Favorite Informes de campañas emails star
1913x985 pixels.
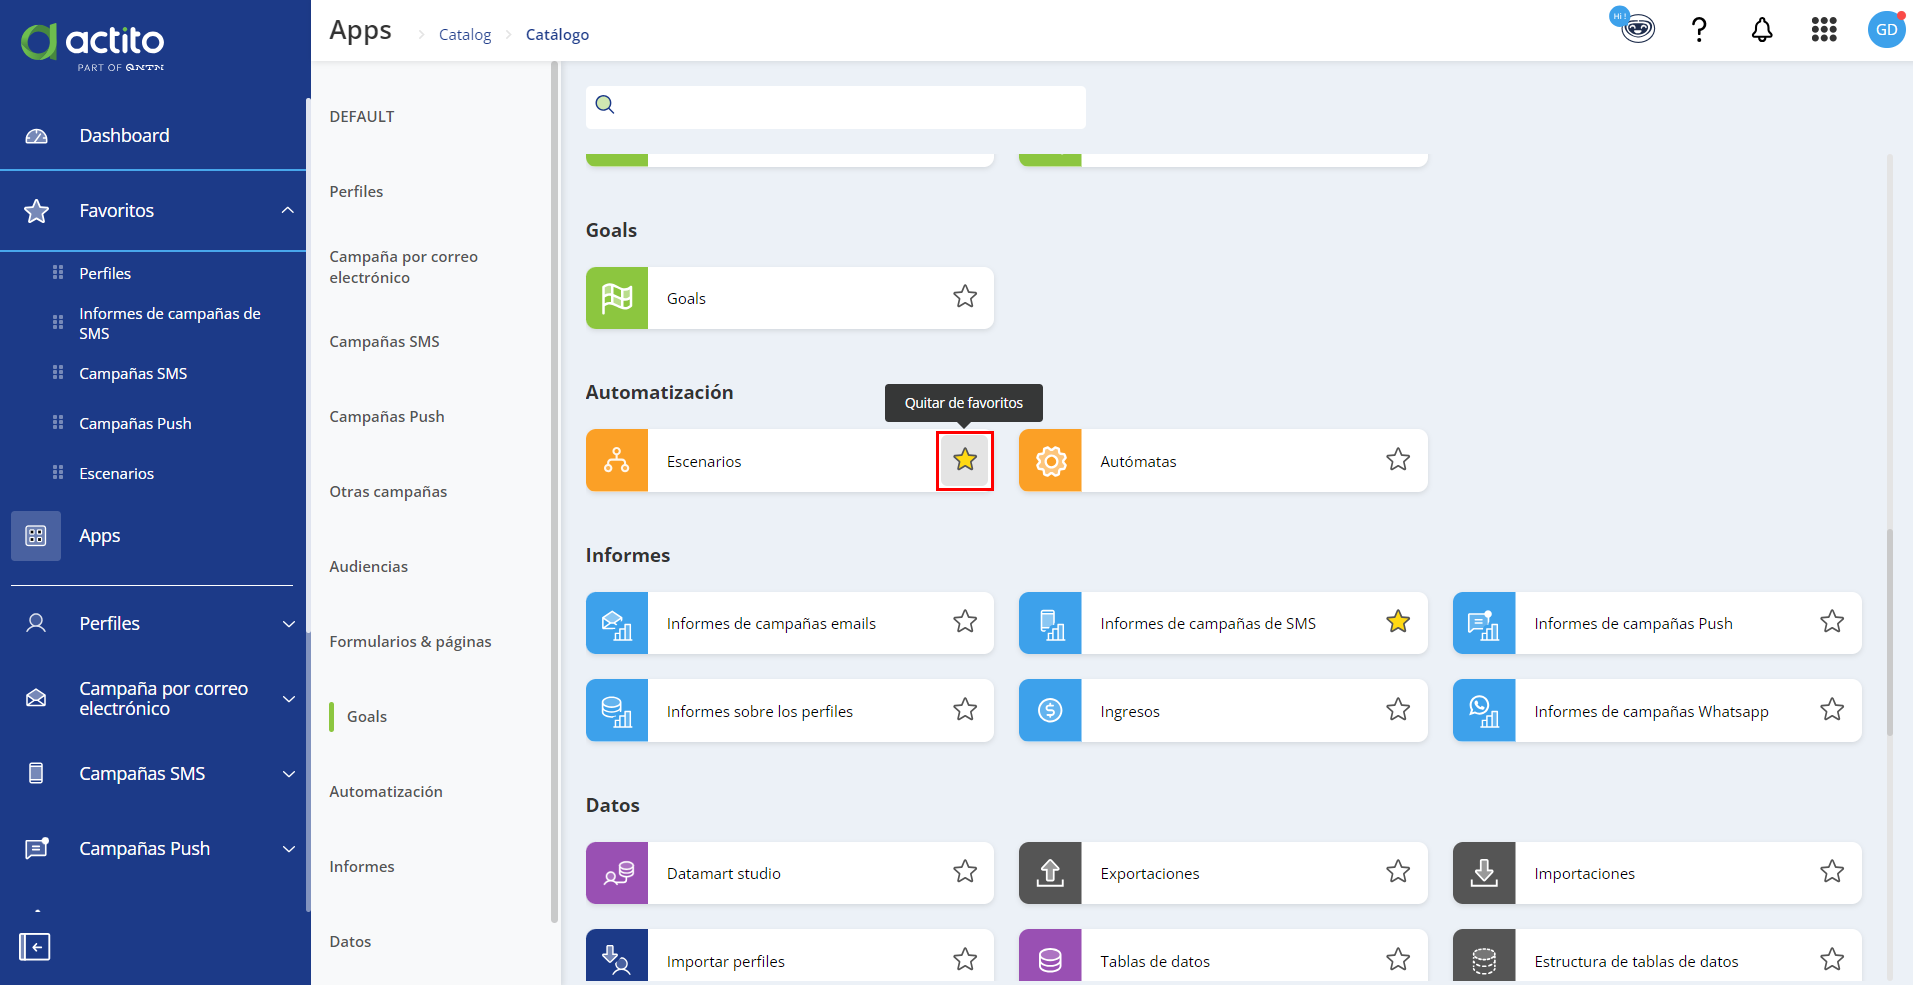tap(965, 621)
